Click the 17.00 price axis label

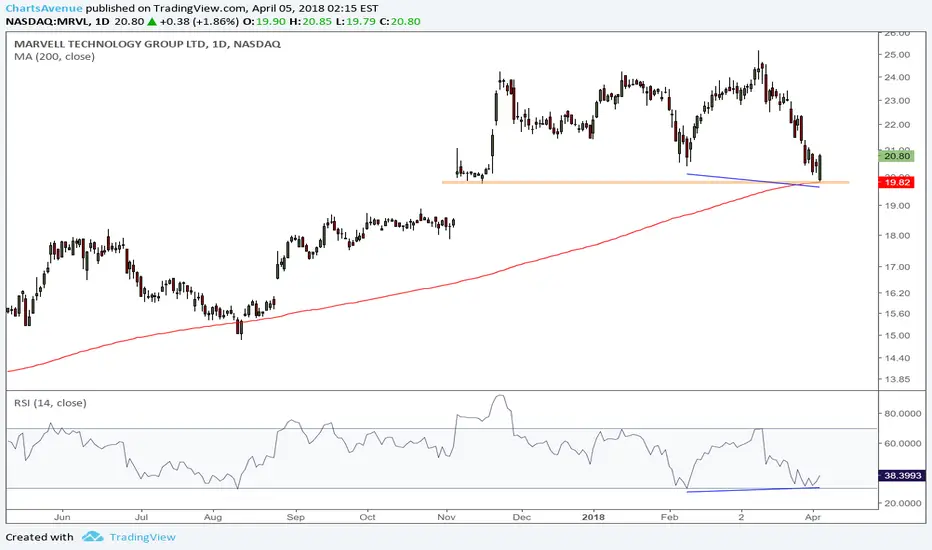[898, 267]
